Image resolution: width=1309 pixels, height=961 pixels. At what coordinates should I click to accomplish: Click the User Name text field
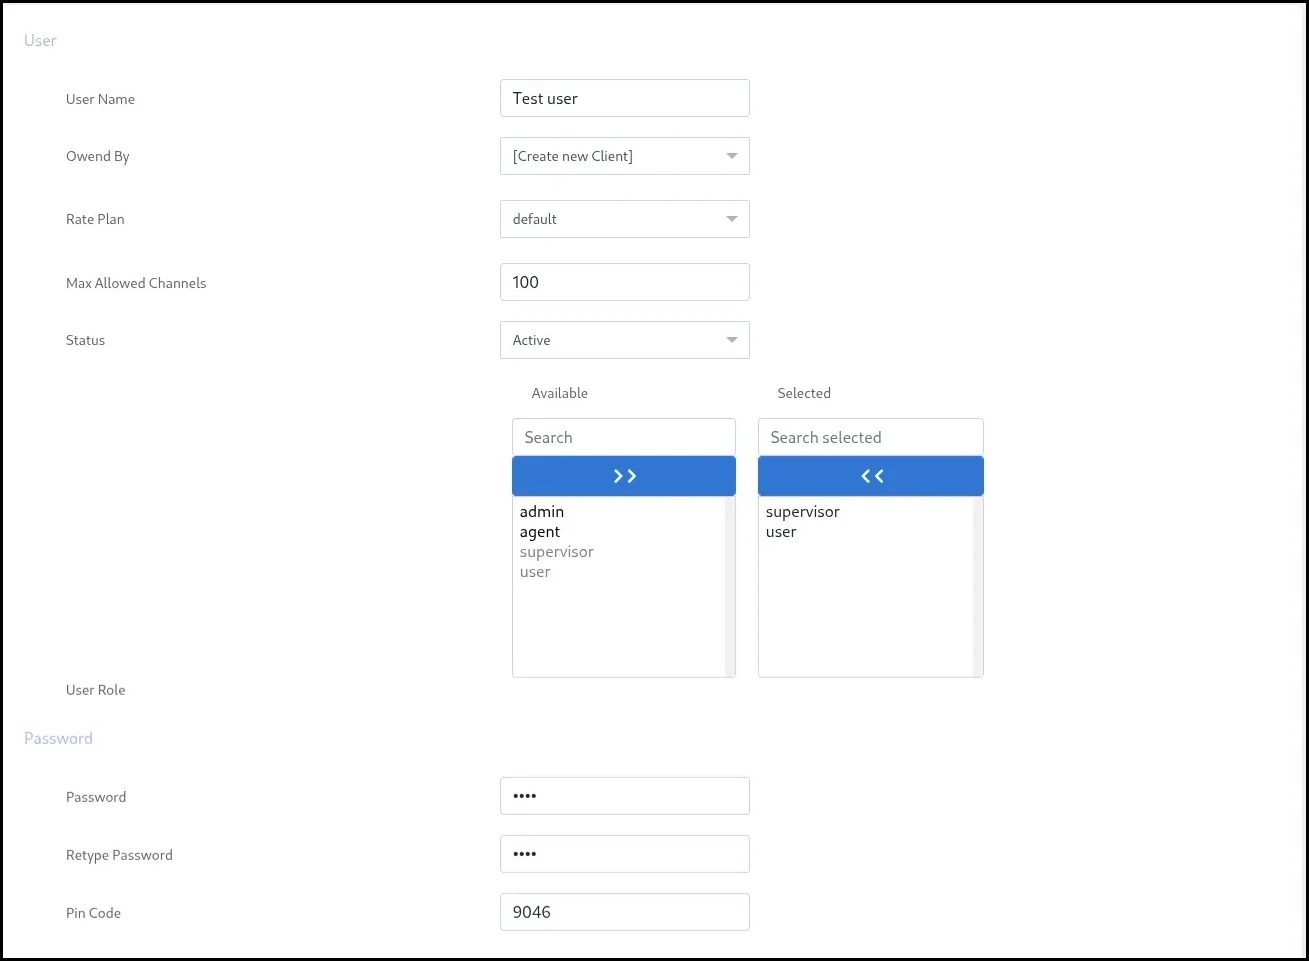click(x=624, y=98)
